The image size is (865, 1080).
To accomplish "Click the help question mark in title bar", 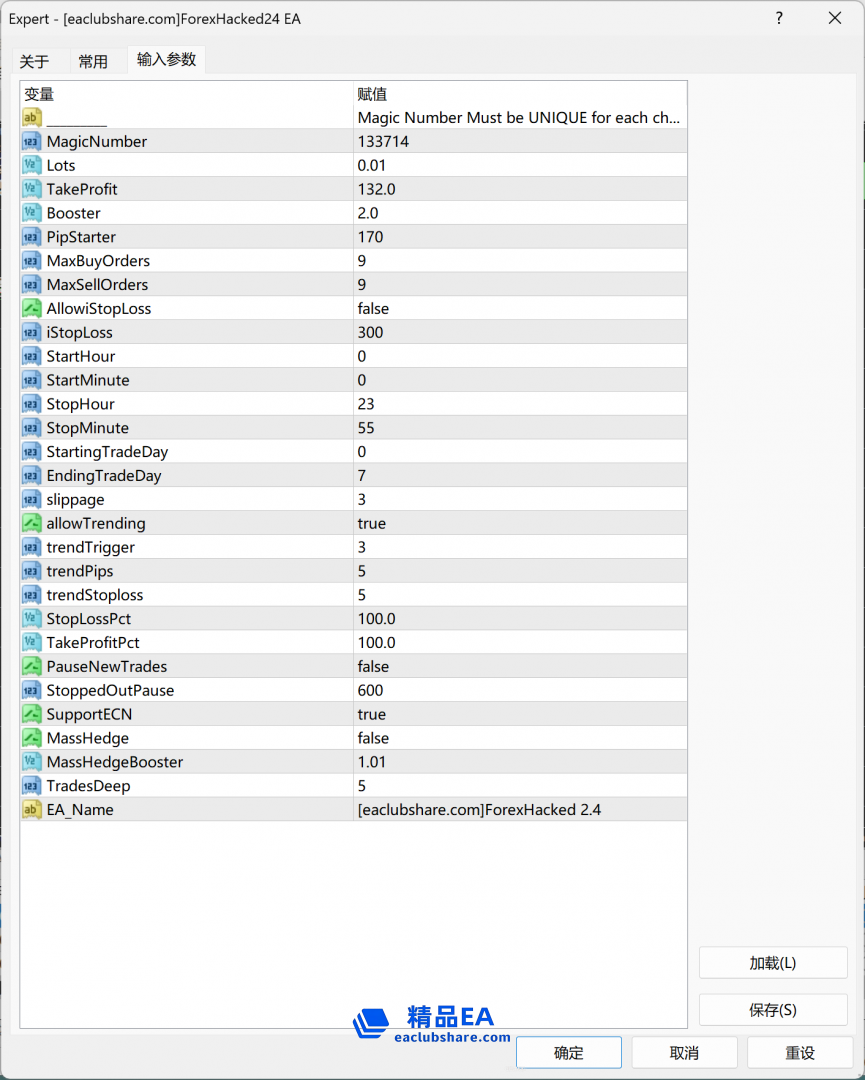I will tap(779, 18).
